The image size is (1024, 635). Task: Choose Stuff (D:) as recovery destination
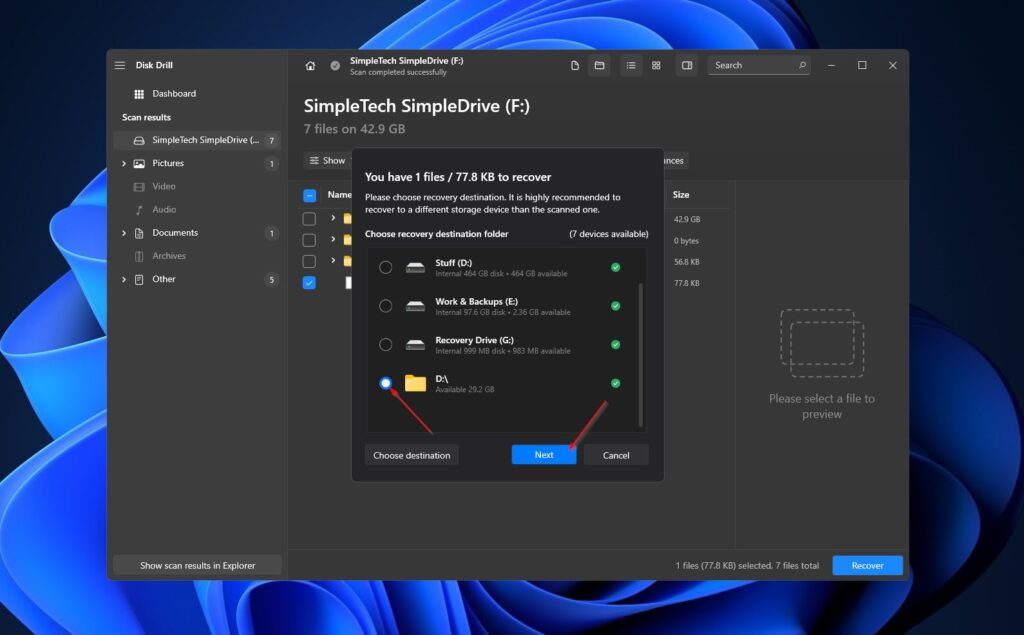tap(385, 267)
